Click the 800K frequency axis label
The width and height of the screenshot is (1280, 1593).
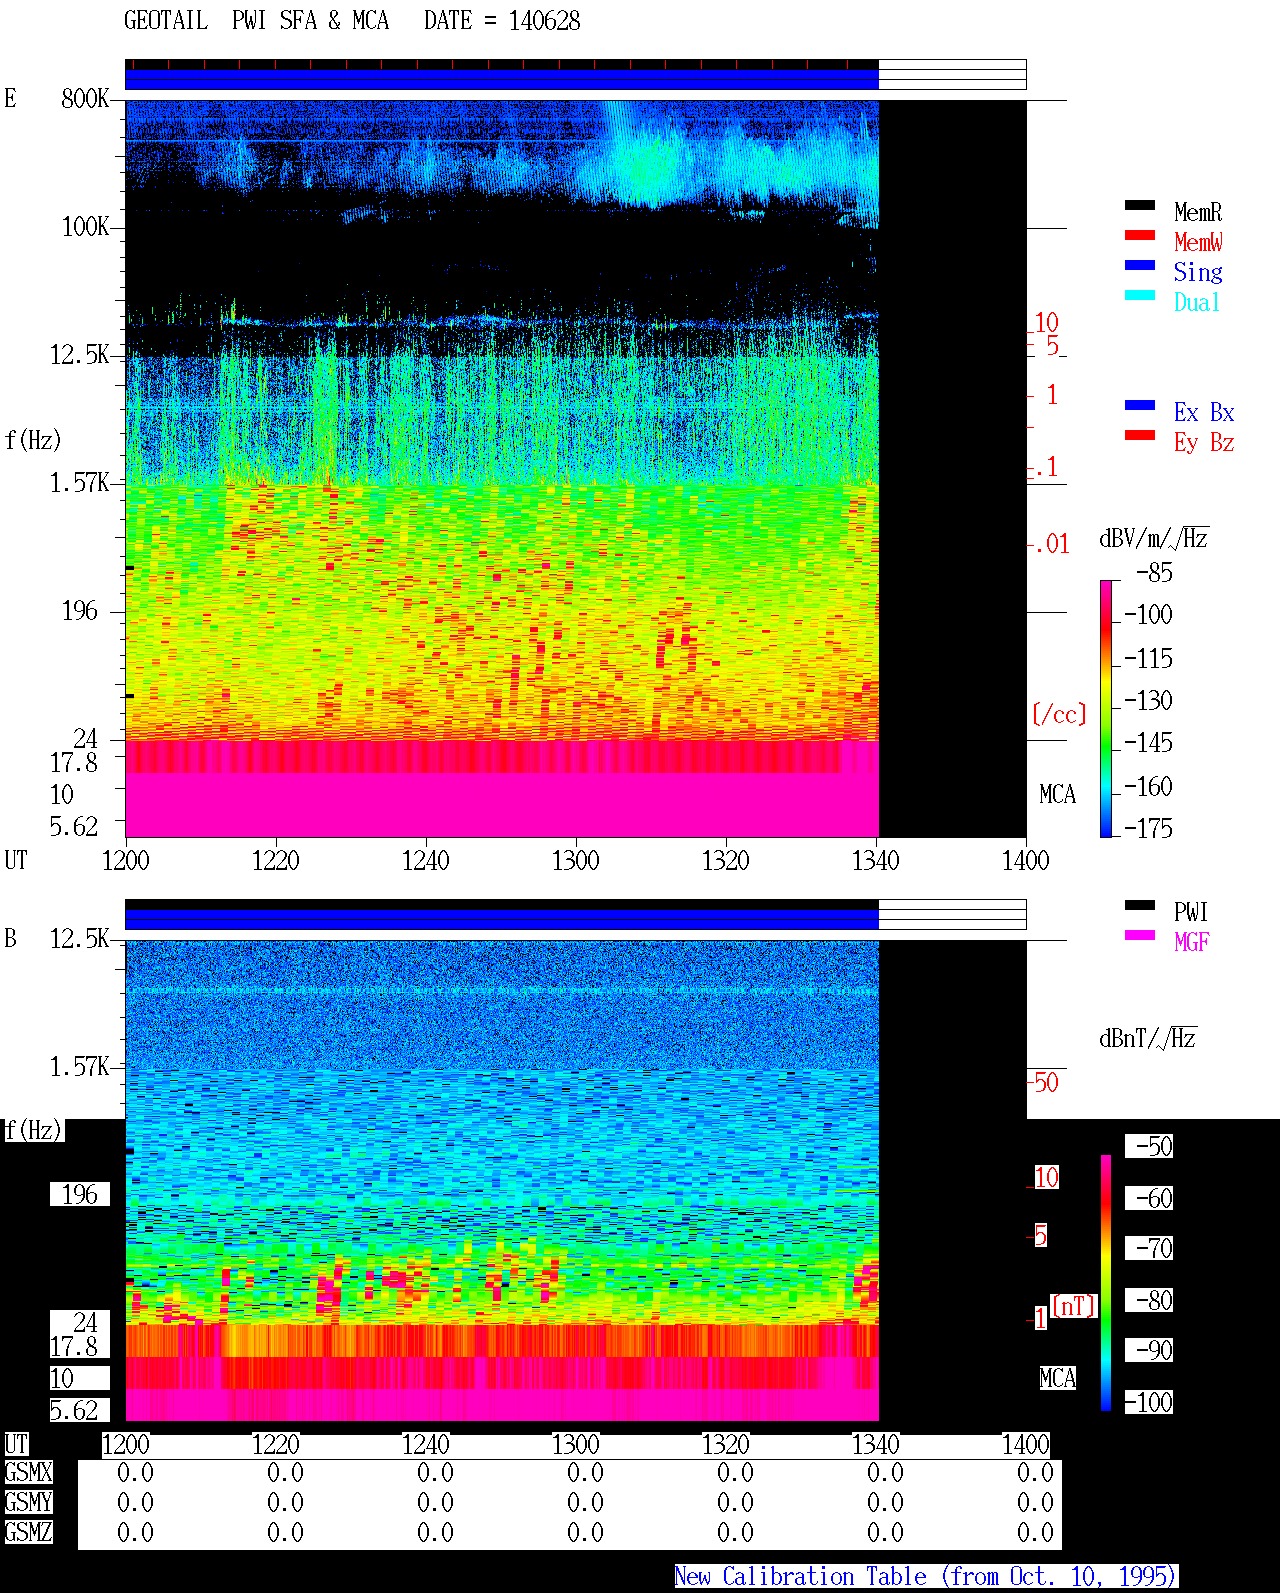pyautogui.click(x=85, y=98)
